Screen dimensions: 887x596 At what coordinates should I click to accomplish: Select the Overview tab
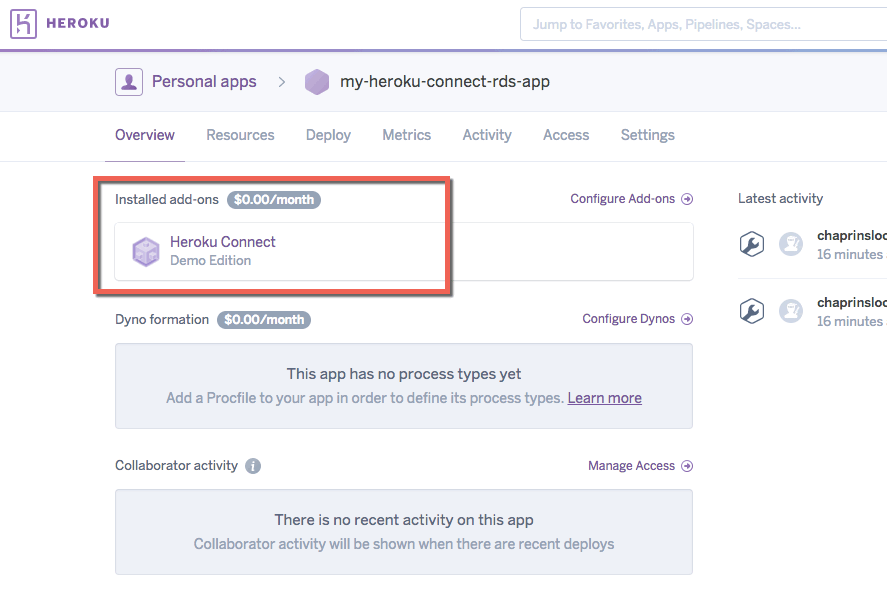click(145, 135)
